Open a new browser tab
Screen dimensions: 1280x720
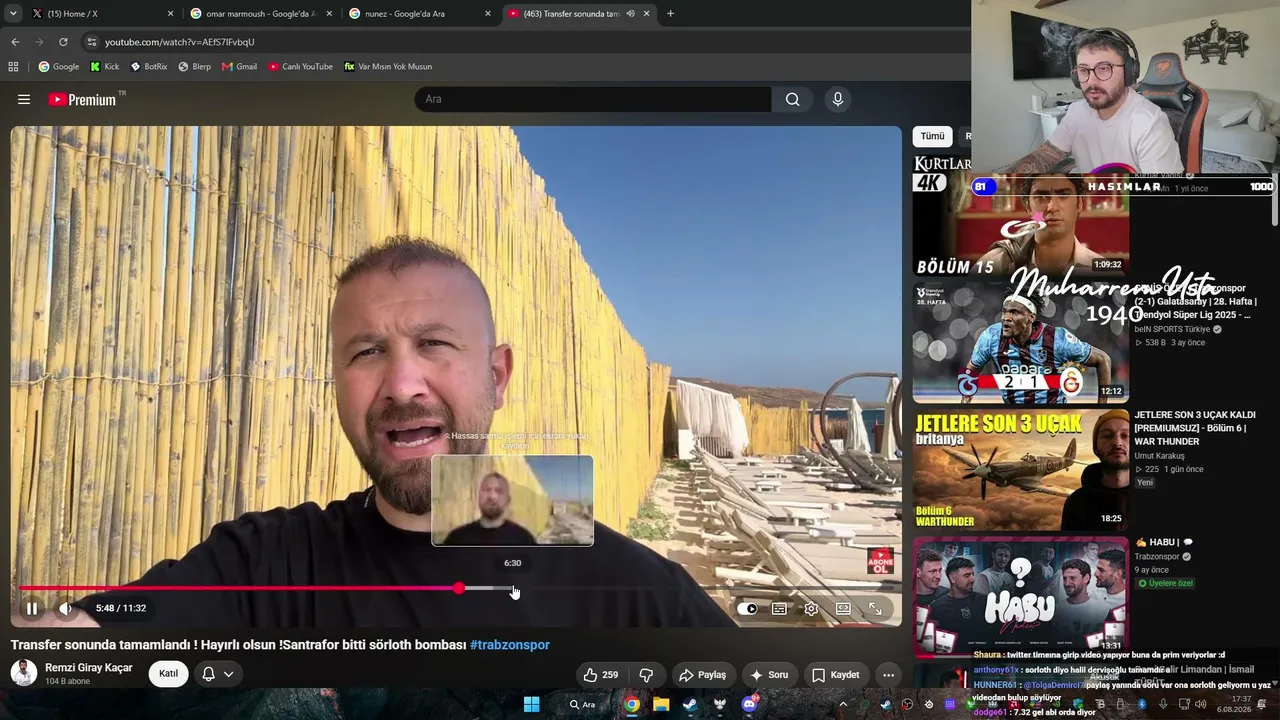click(x=670, y=14)
